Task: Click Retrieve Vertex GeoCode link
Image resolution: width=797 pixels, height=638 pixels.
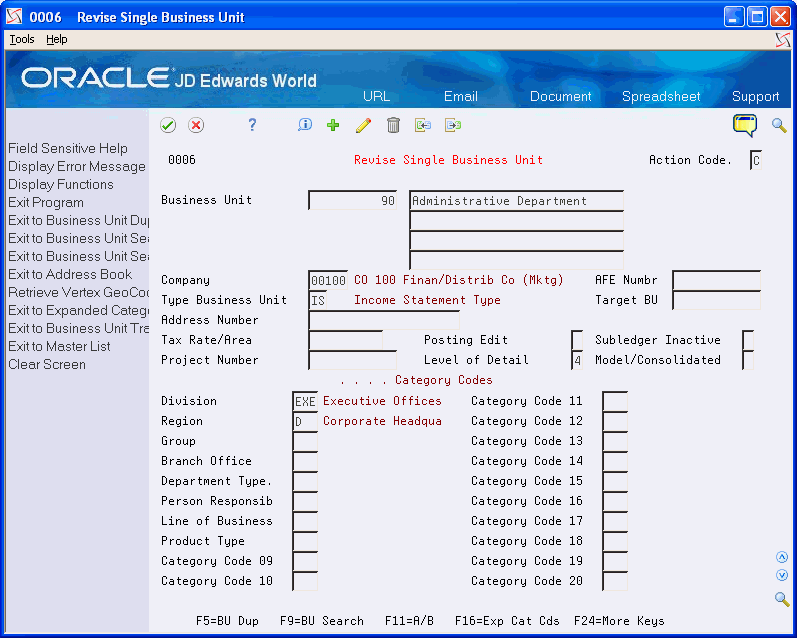Action: [78, 292]
